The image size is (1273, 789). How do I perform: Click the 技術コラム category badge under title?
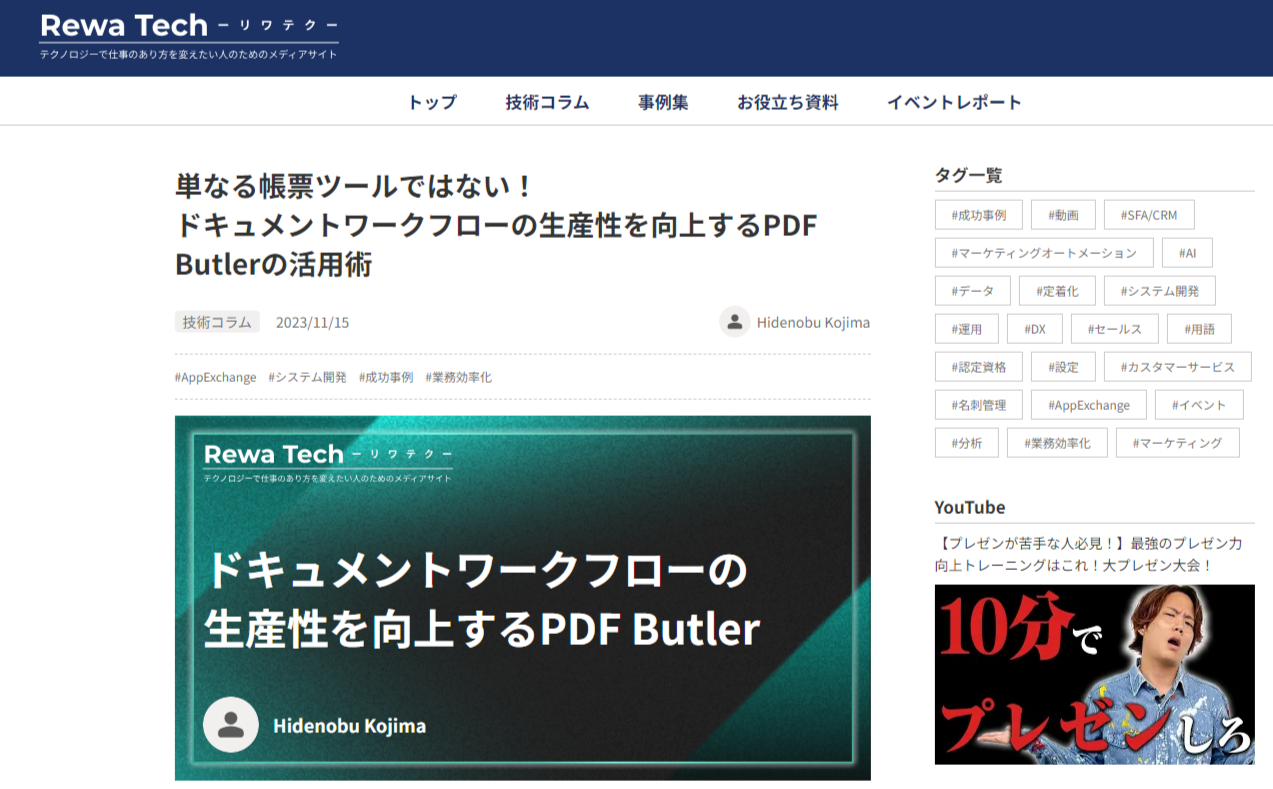click(x=217, y=322)
